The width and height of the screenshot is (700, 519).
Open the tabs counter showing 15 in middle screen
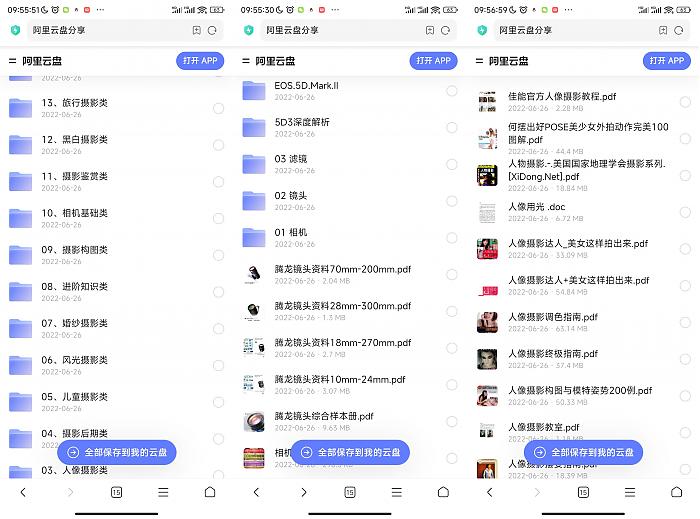point(350,492)
